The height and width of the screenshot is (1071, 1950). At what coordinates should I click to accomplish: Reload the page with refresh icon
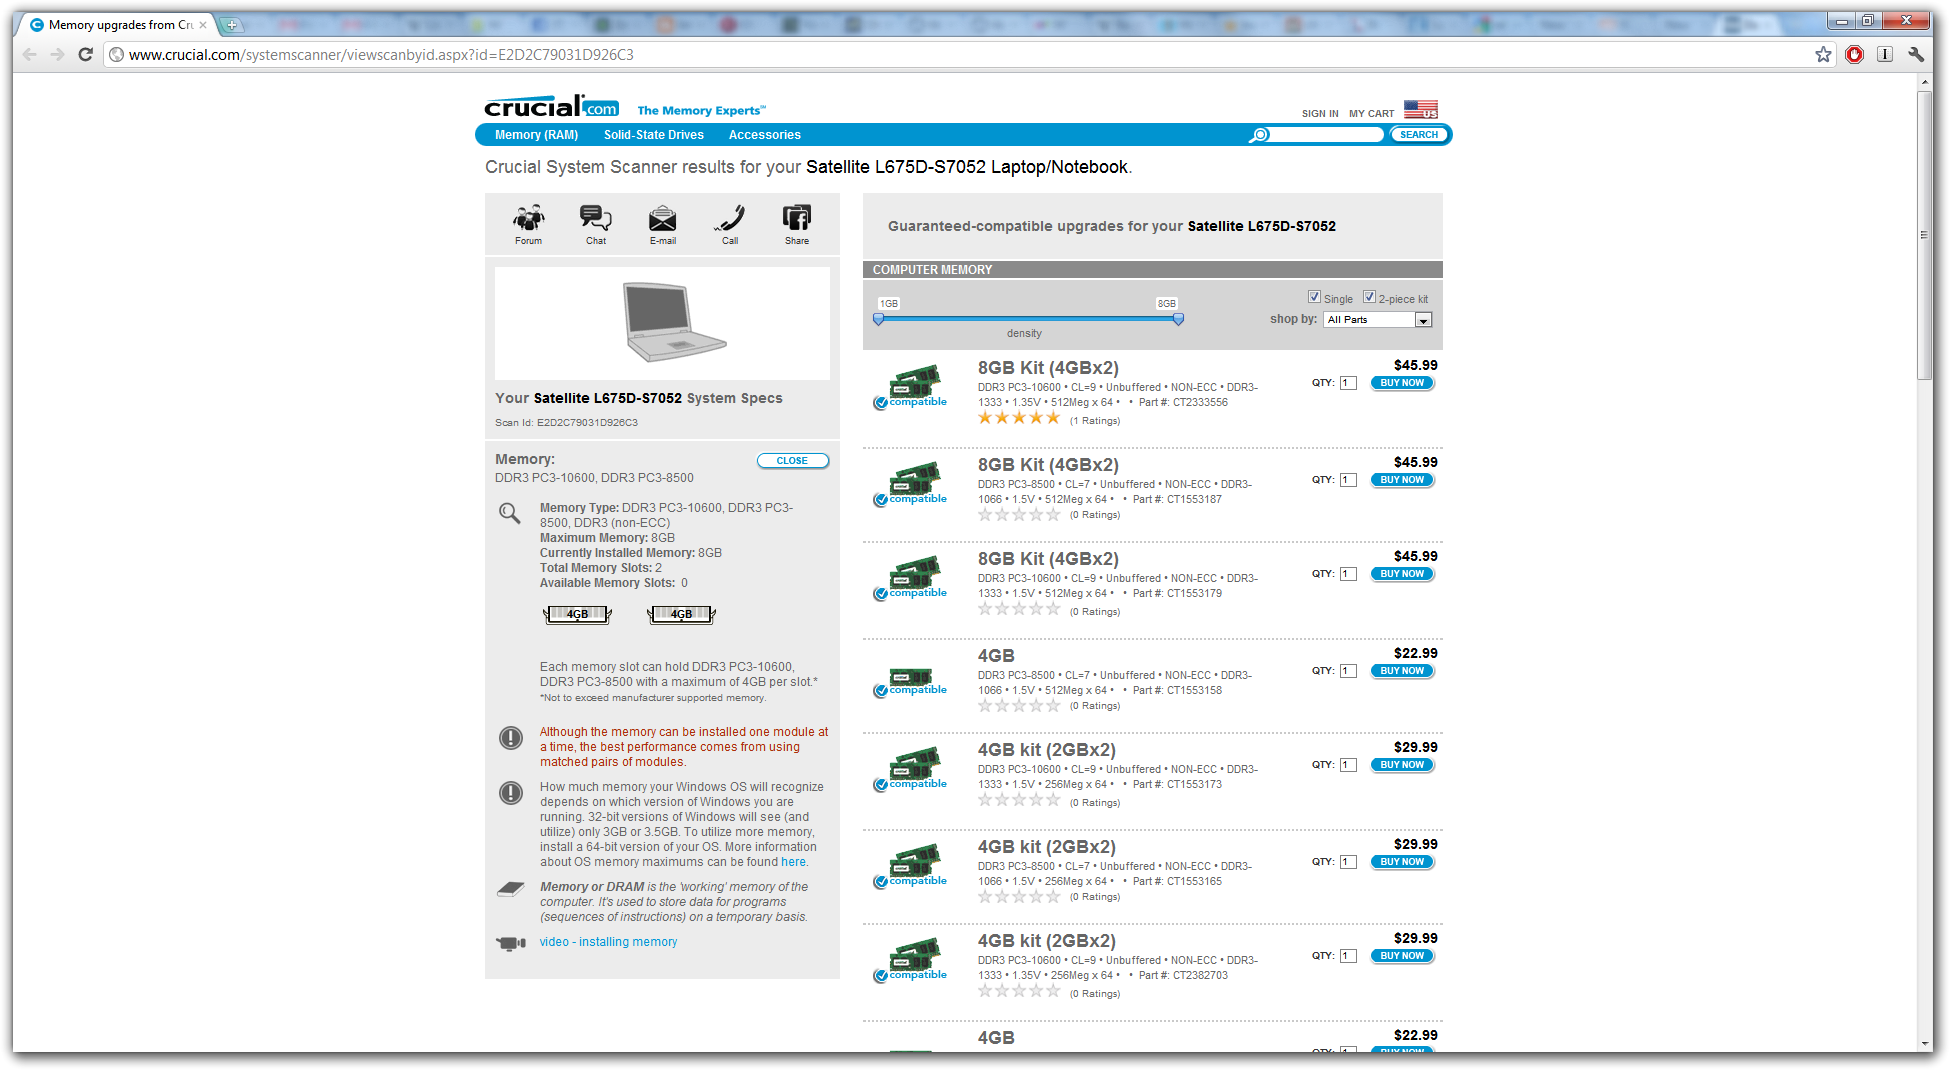(x=85, y=54)
